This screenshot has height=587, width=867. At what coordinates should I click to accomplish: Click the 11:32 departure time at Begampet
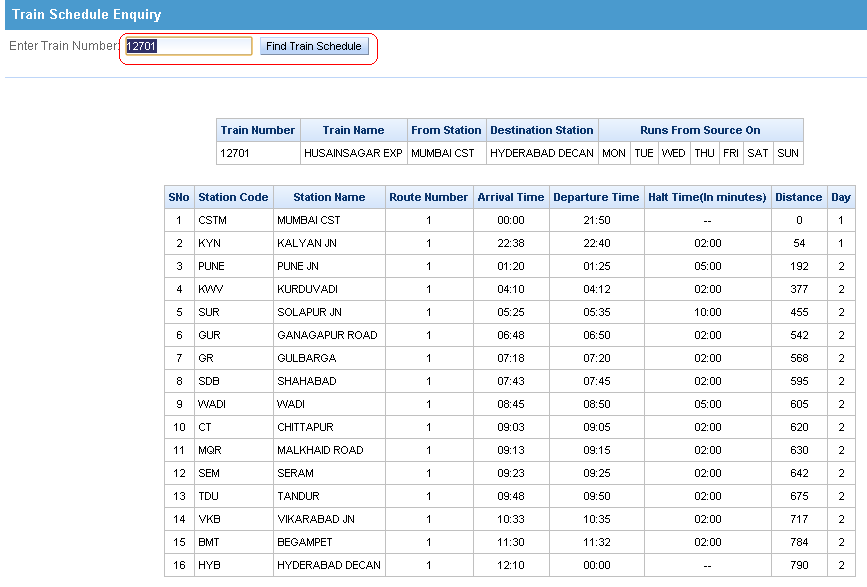pyautogui.click(x=597, y=542)
